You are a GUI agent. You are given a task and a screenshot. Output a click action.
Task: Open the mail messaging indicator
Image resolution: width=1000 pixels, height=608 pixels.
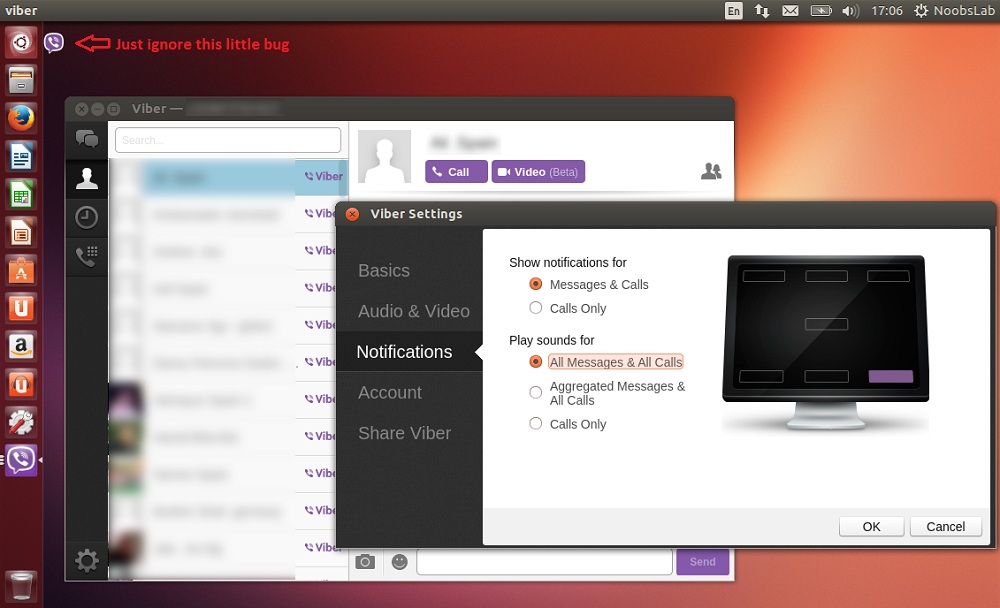point(790,11)
